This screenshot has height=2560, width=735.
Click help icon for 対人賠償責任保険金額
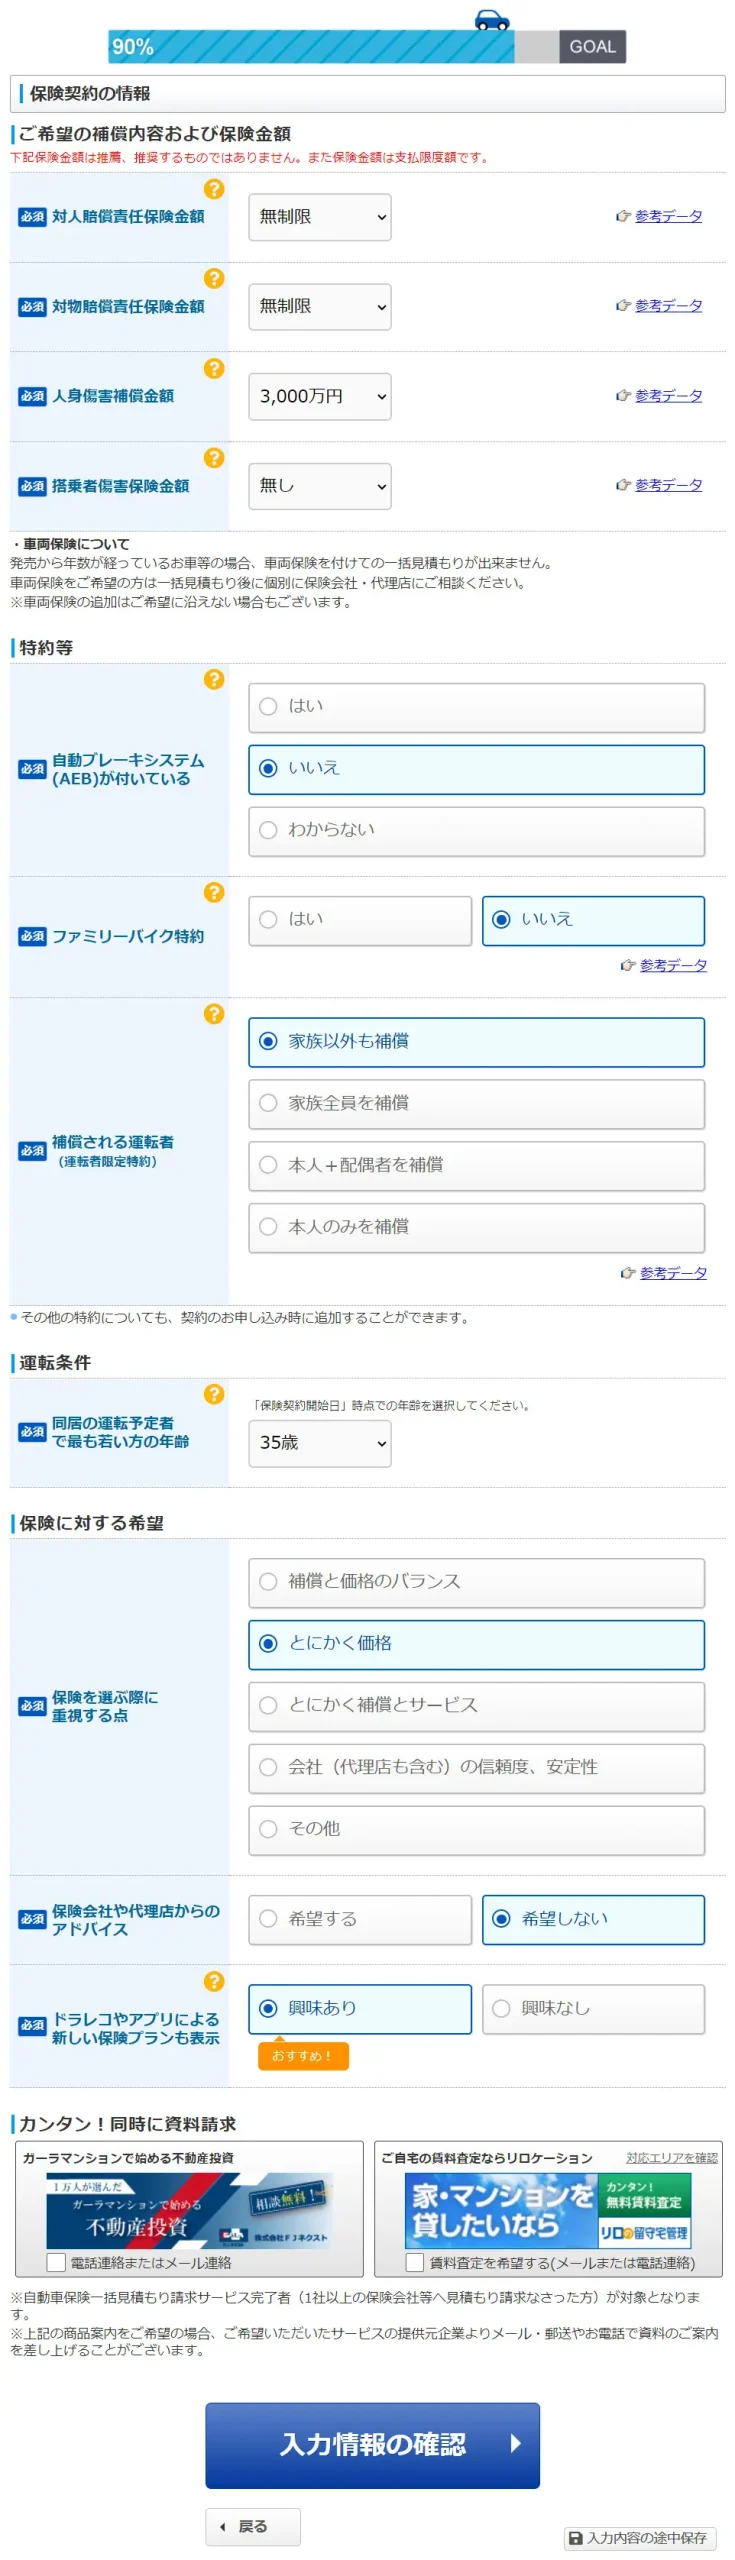pyautogui.click(x=214, y=189)
